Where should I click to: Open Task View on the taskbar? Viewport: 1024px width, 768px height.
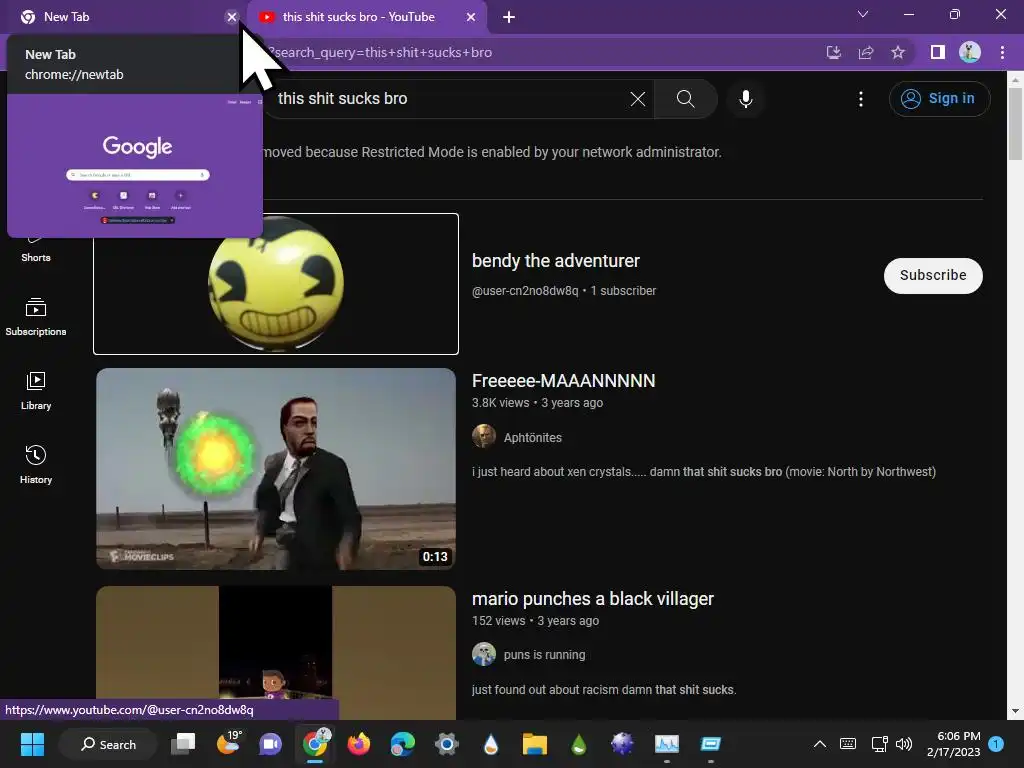(184, 744)
